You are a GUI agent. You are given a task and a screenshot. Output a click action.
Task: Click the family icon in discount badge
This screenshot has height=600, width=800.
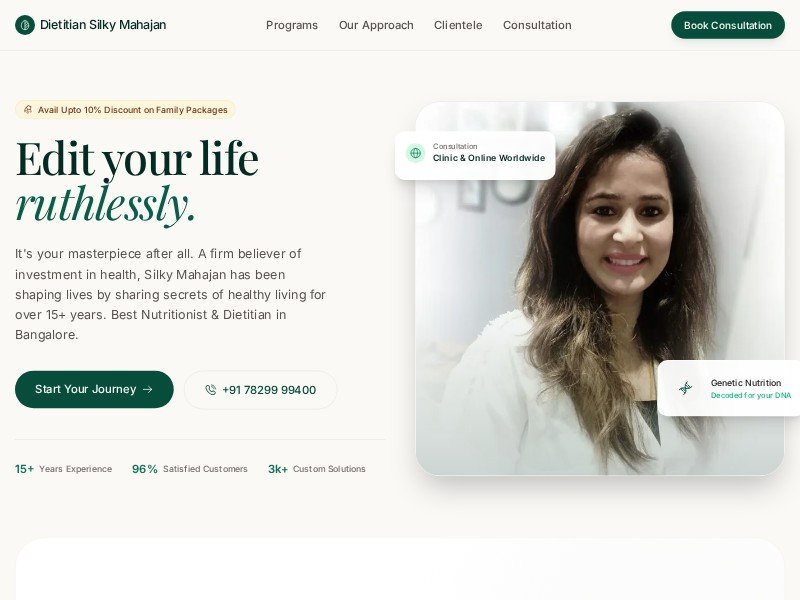28,110
